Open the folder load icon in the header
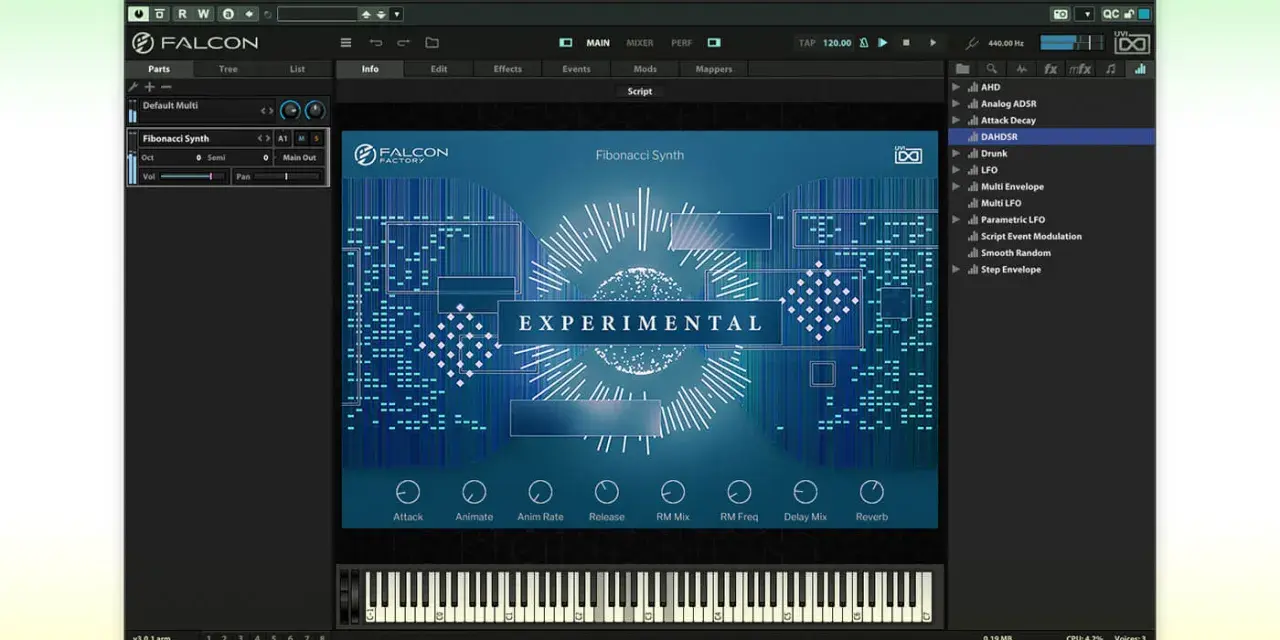 pyautogui.click(x=432, y=43)
